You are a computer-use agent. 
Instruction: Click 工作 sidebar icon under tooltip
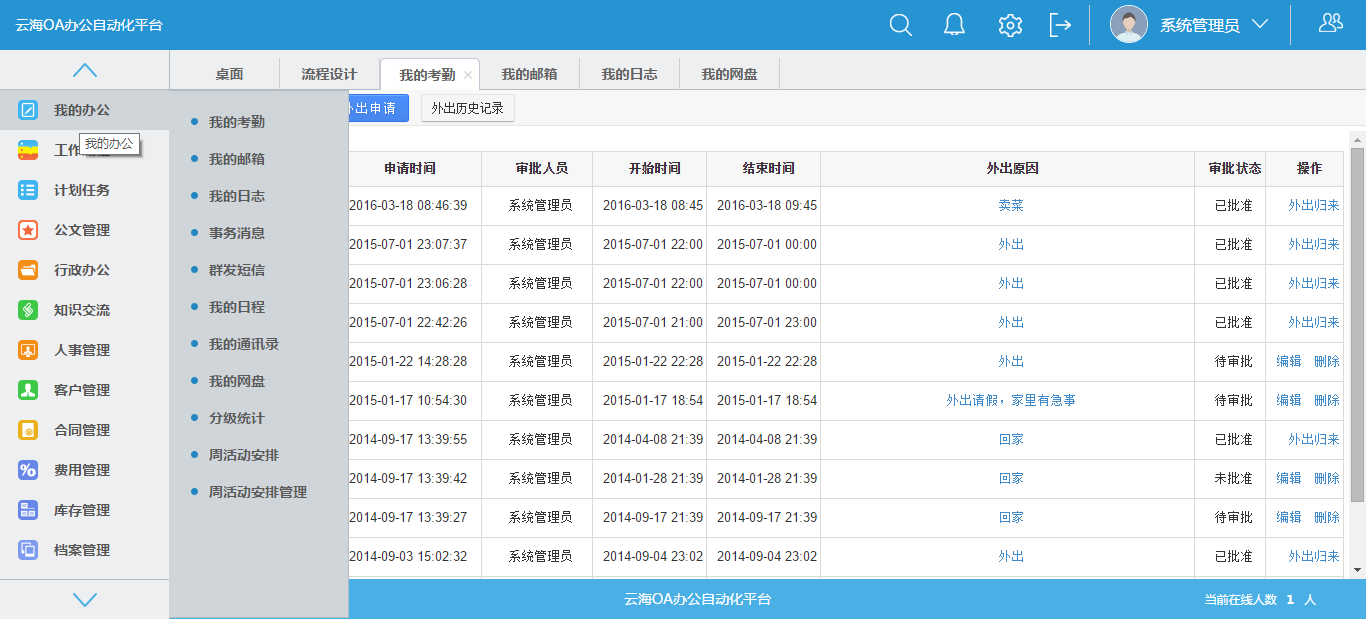pyautogui.click(x=28, y=150)
